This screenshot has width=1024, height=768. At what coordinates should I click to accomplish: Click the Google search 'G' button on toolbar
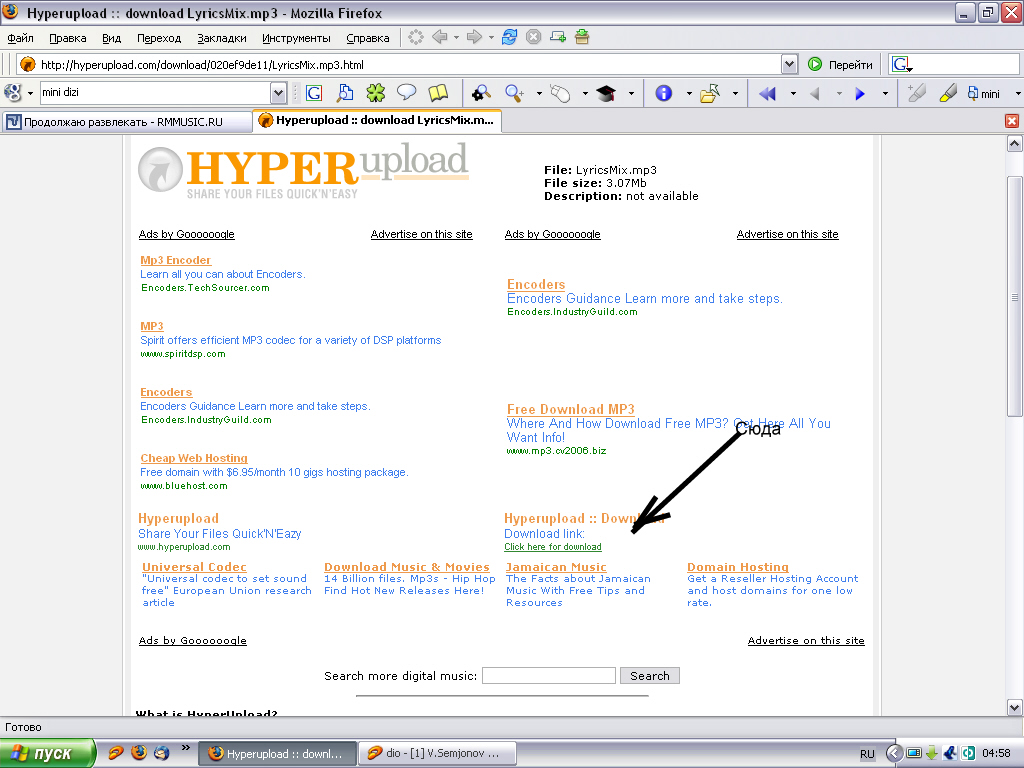(314, 93)
